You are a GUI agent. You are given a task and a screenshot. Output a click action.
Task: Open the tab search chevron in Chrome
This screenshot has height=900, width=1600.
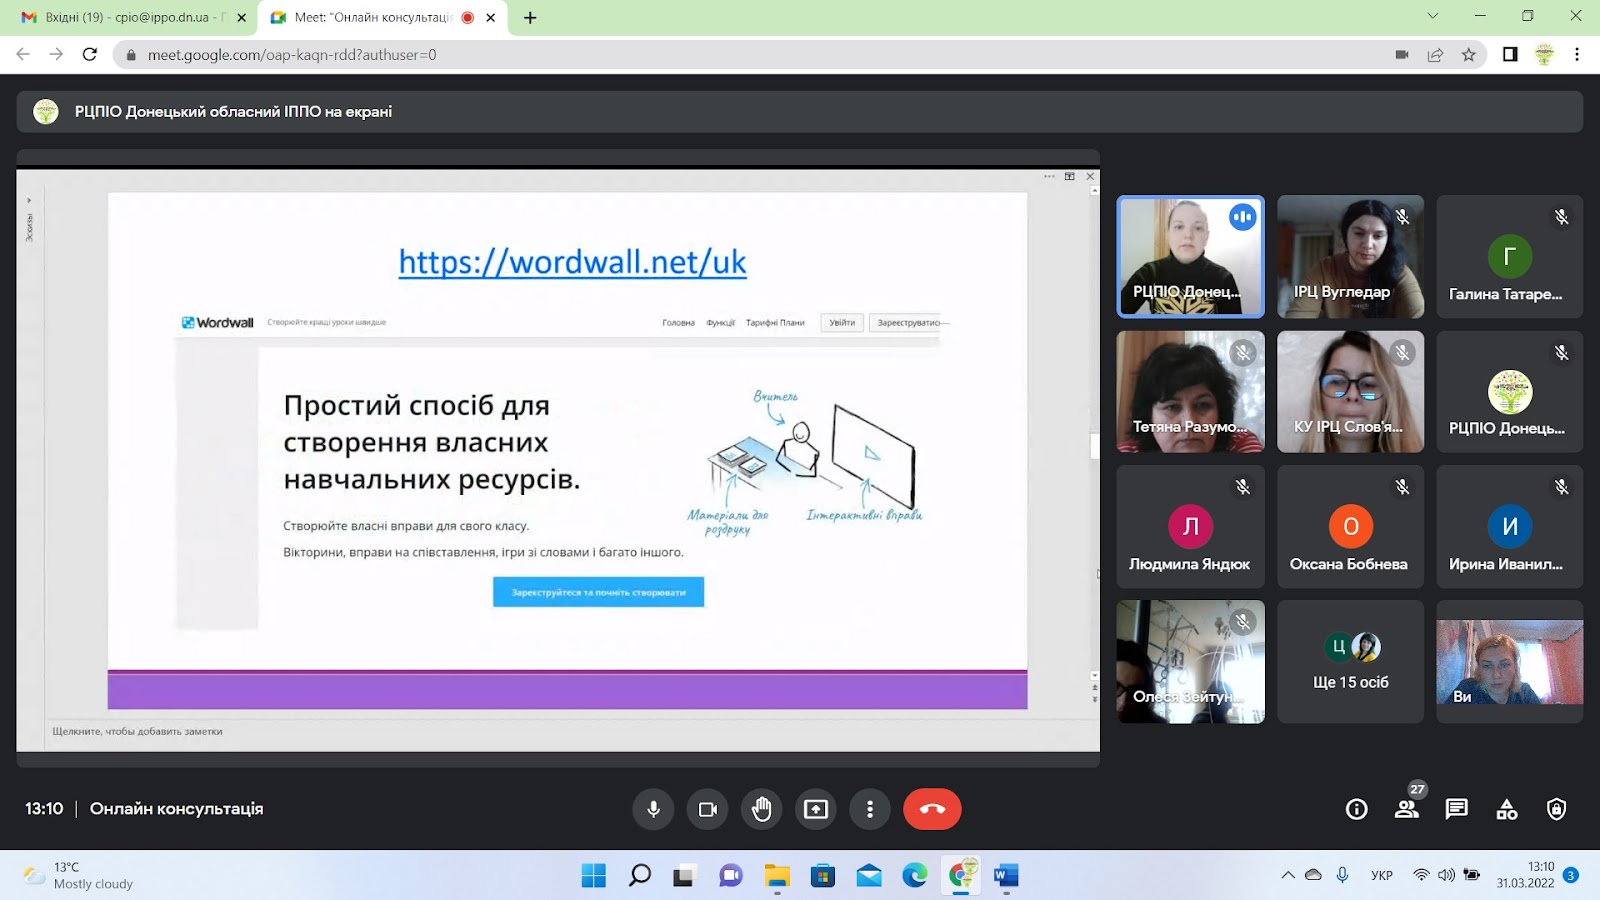click(x=1433, y=16)
